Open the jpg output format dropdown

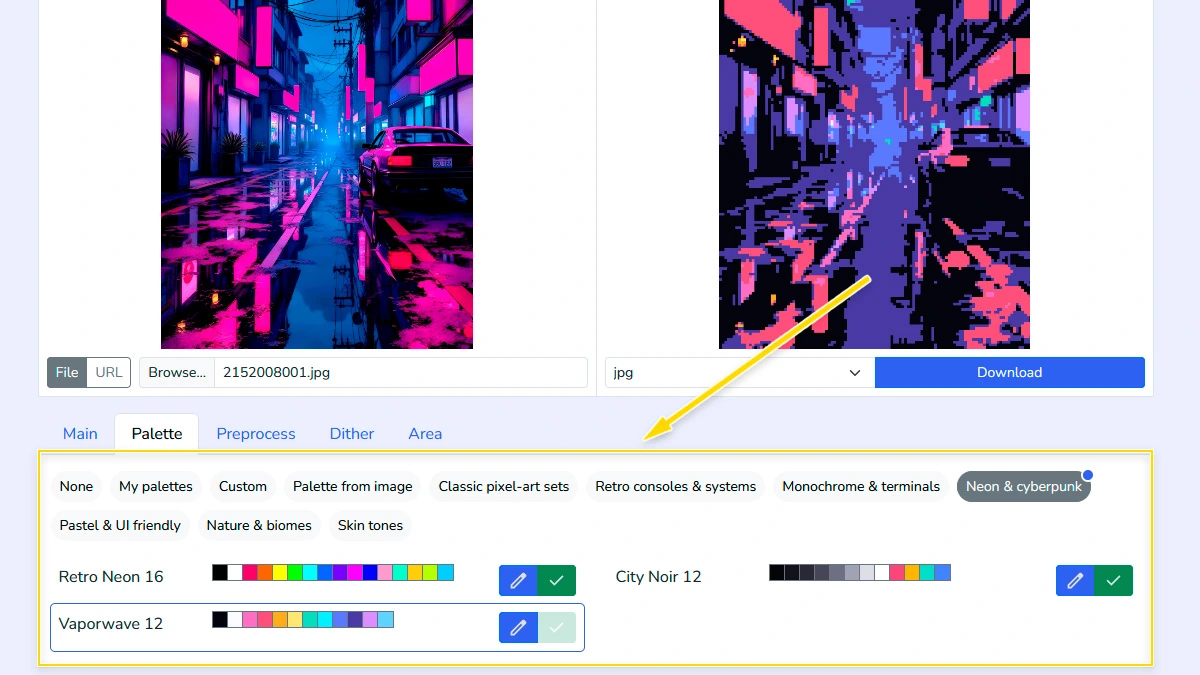738,372
